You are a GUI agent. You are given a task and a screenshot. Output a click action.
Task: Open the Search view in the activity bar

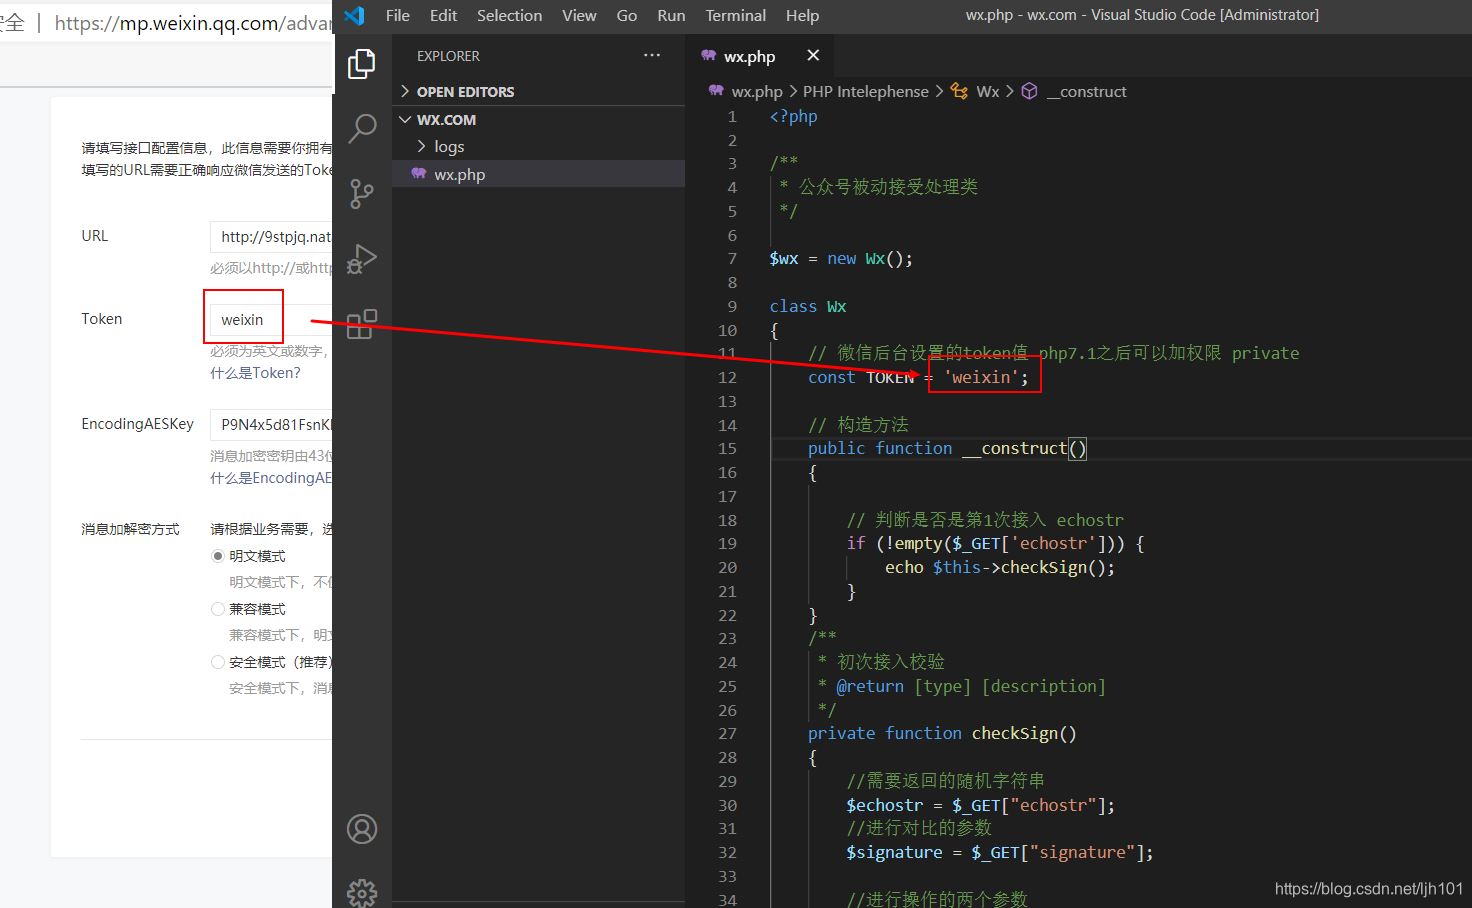point(361,129)
